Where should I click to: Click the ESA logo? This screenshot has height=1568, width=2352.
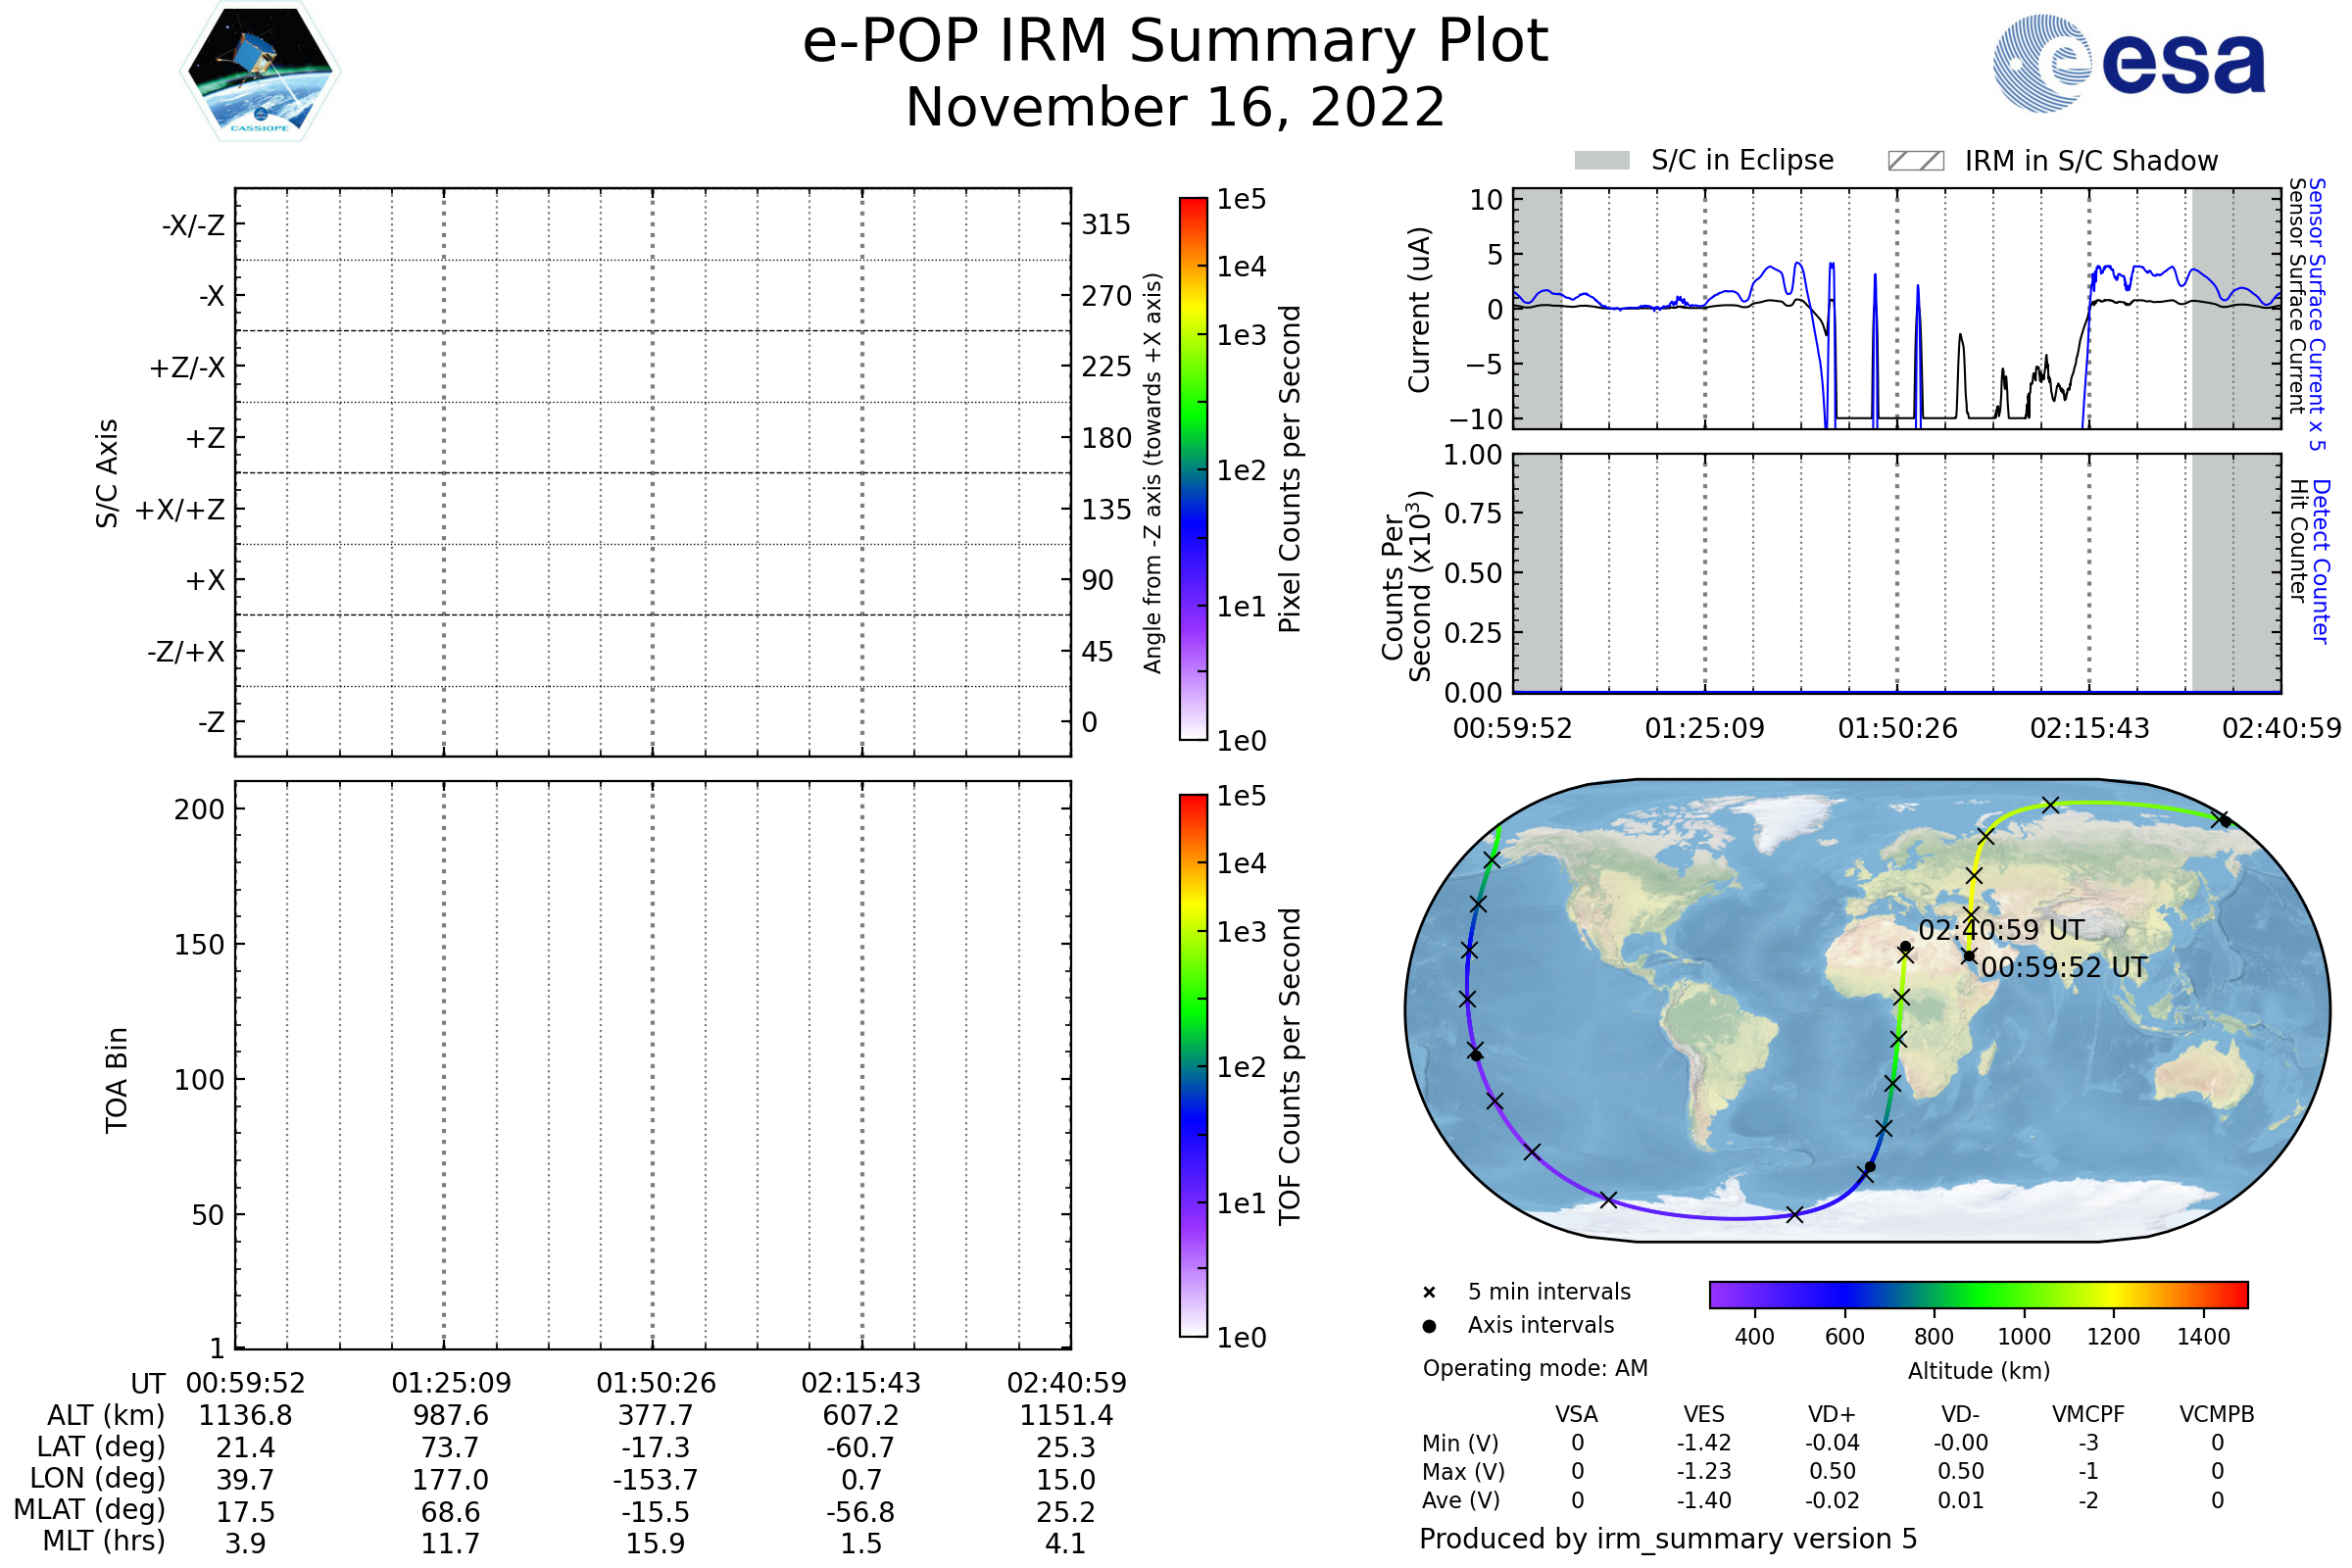point(2129,64)
